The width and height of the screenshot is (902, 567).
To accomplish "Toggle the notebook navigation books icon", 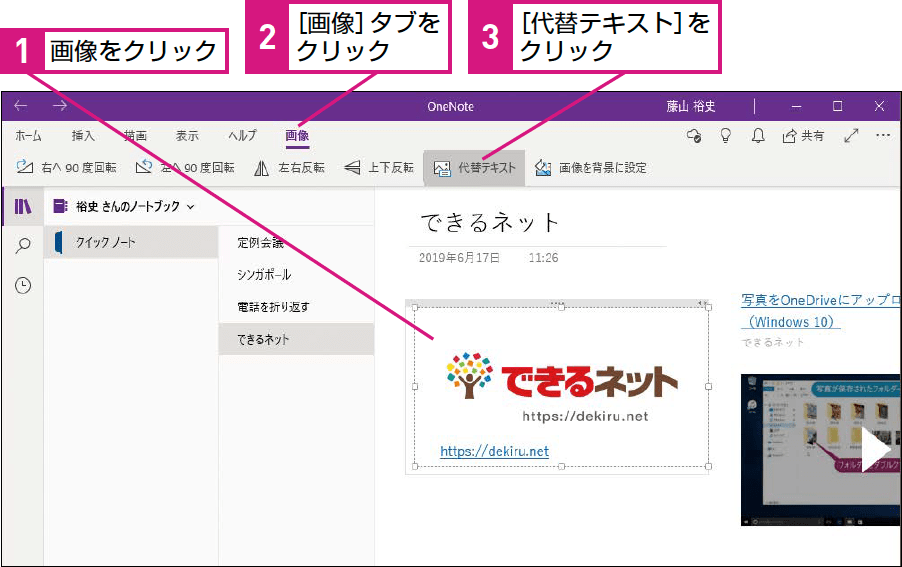I will (x=23, y=206).
